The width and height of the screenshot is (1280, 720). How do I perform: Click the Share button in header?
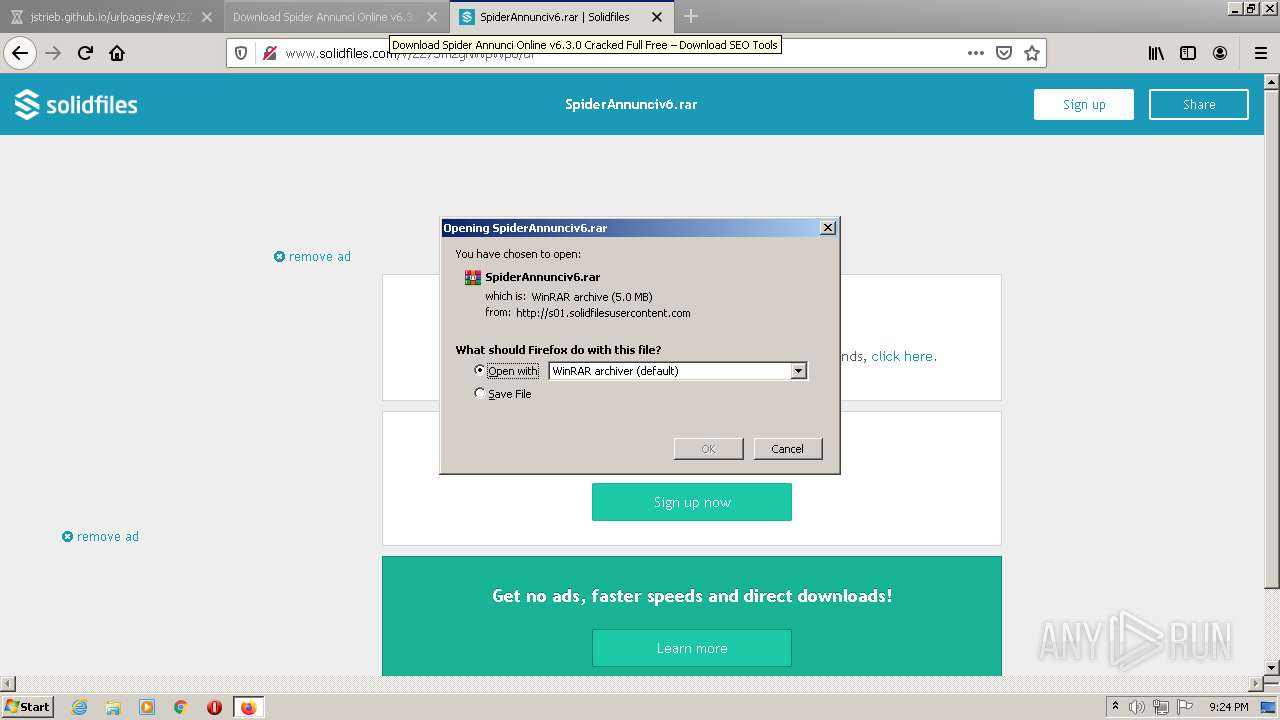pyautogui.click(x=1199, y=104)
